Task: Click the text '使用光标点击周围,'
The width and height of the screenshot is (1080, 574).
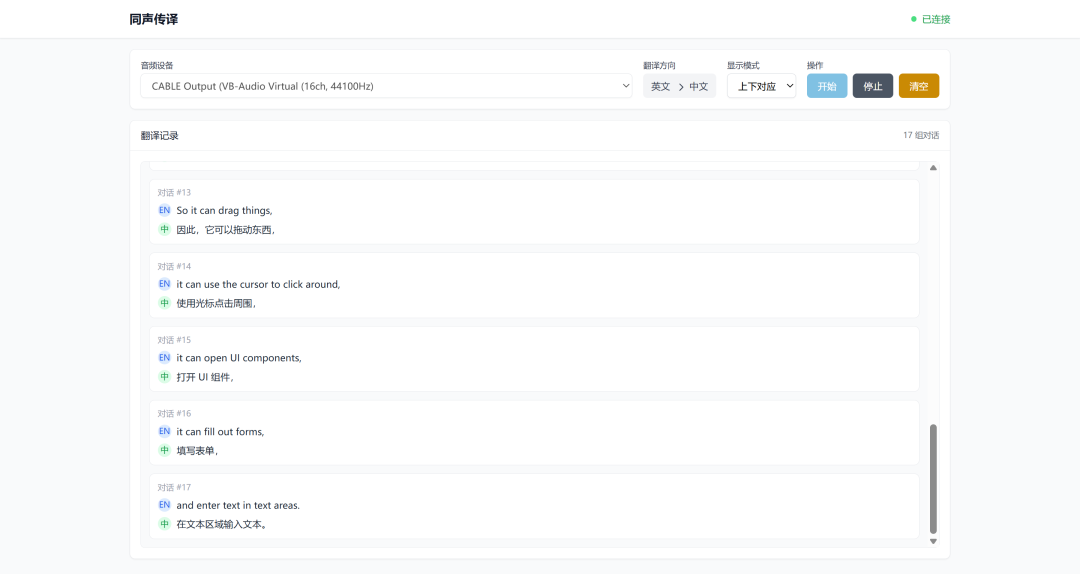Action: (216, 303)
